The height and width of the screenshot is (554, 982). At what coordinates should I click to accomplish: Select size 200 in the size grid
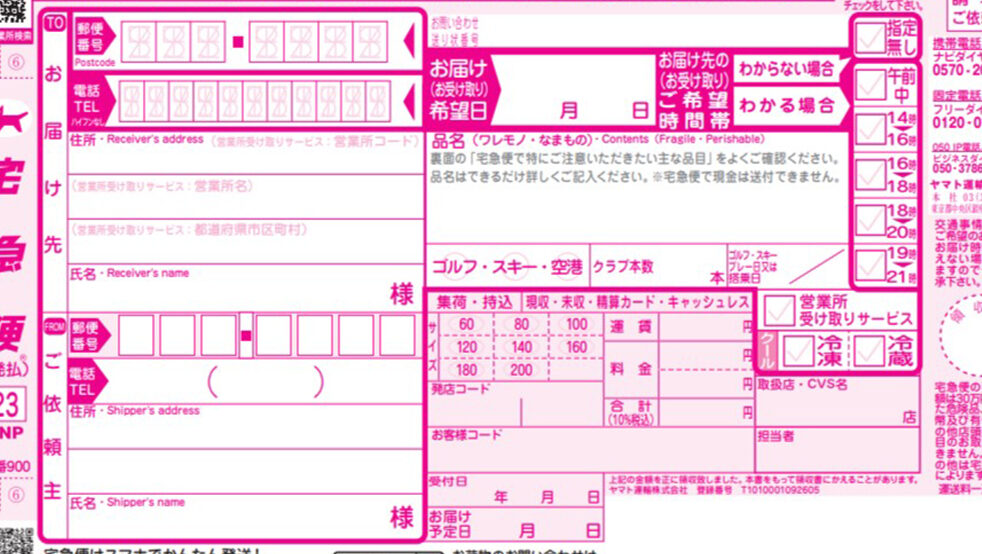(x=521, y=369)
